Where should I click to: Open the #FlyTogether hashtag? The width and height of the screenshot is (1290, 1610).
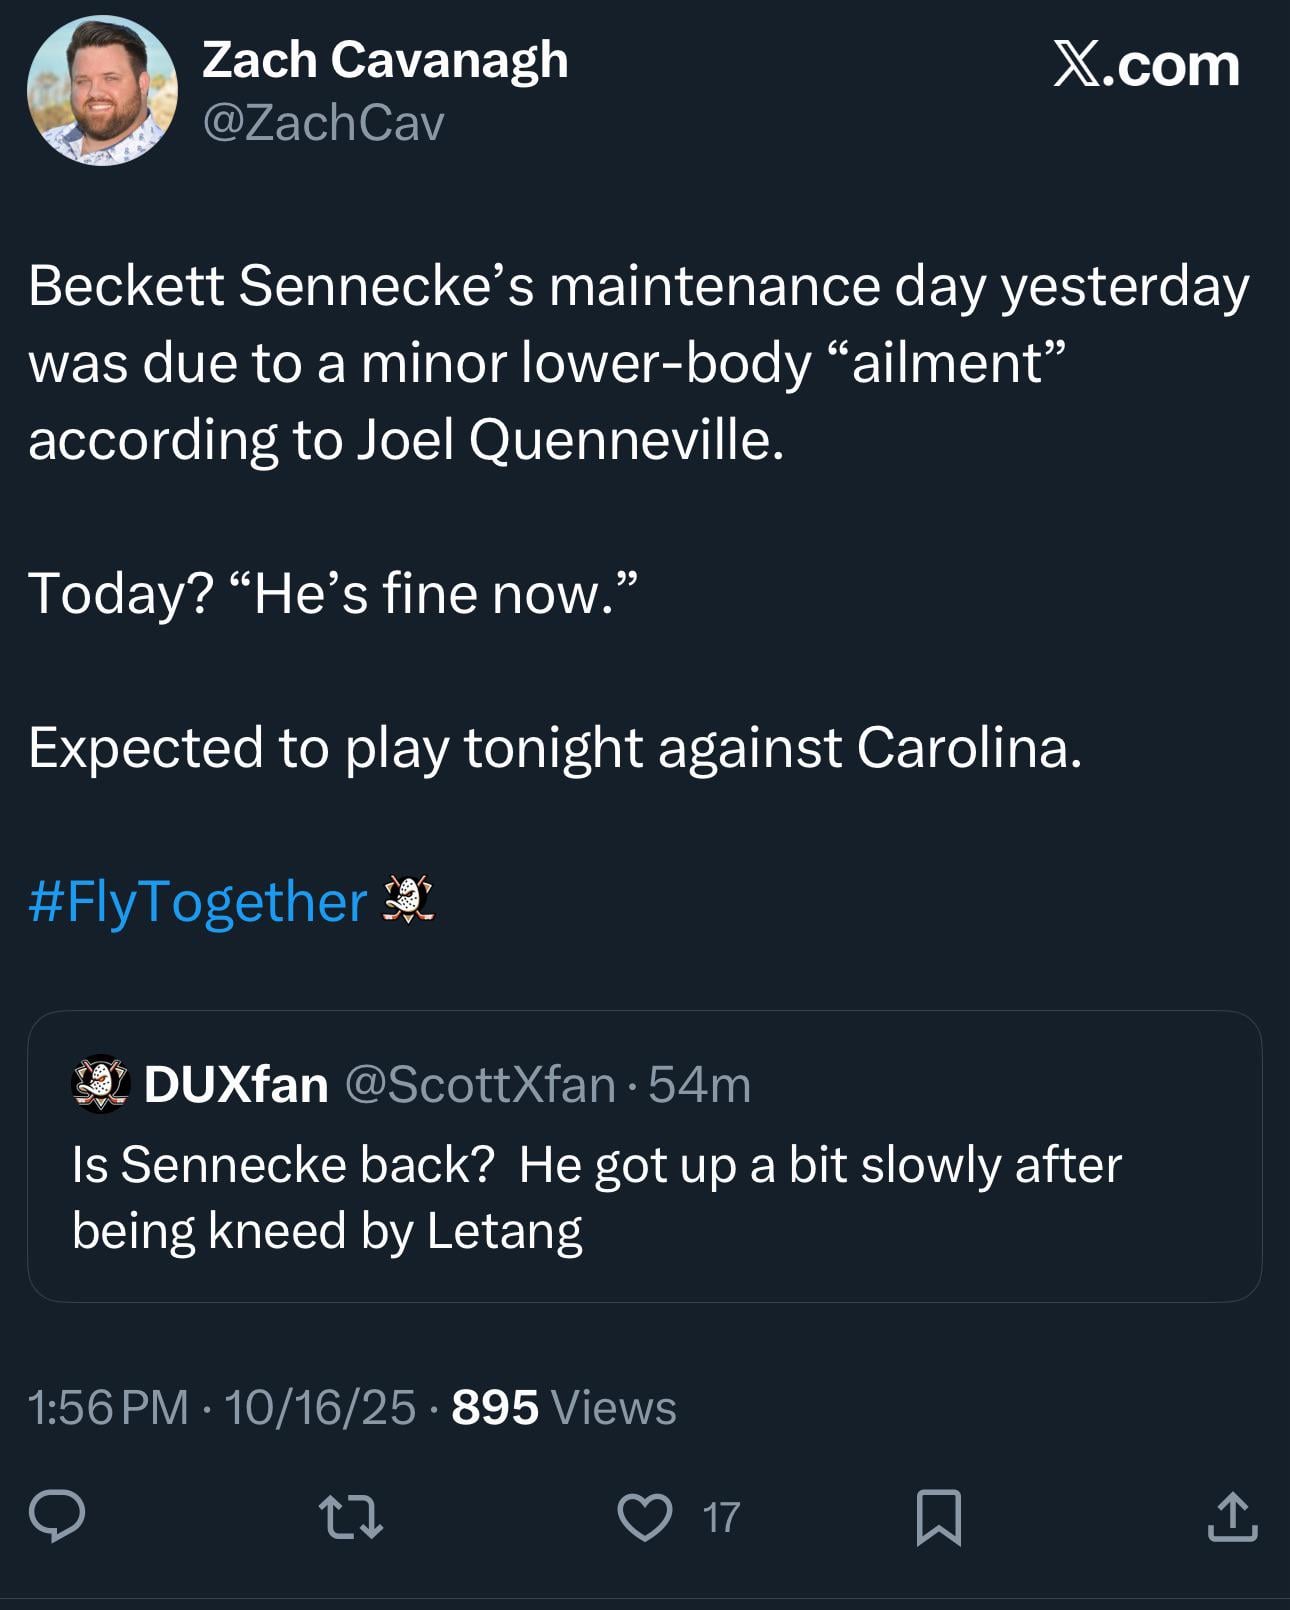pyautogui.click(x=198, y=901)
